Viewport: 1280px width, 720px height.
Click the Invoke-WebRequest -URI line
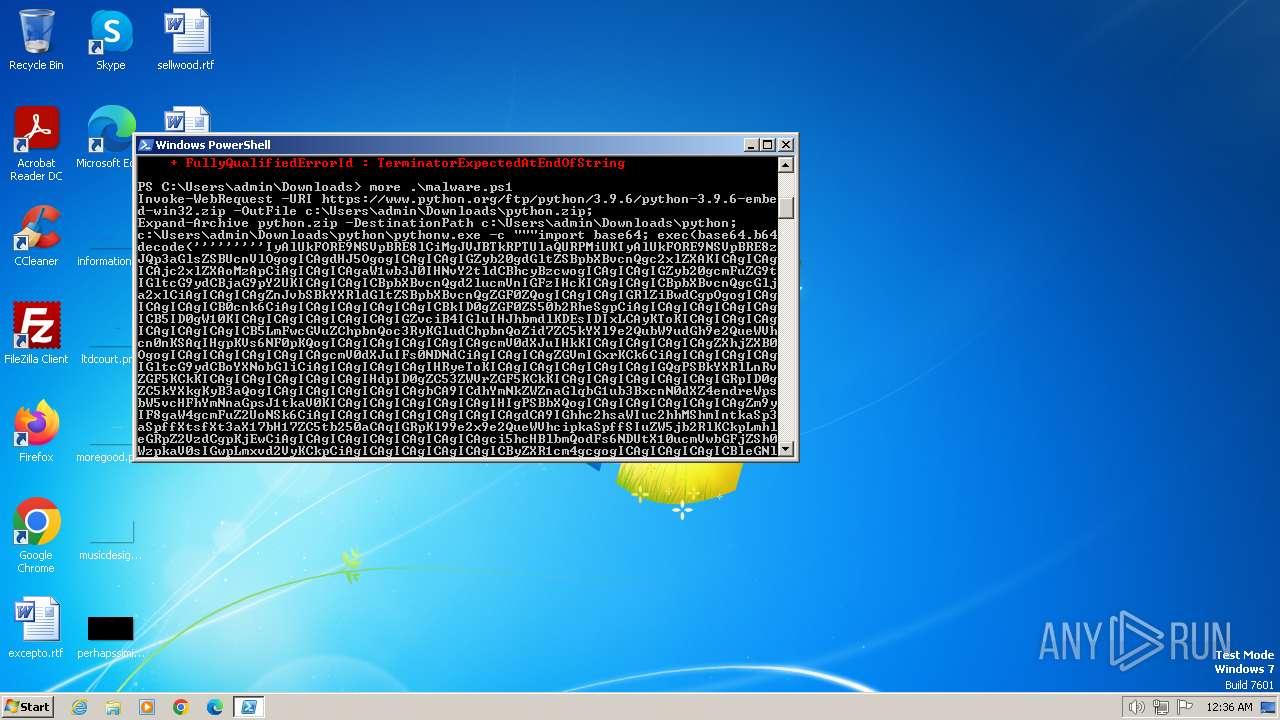[x=457, y=199]
